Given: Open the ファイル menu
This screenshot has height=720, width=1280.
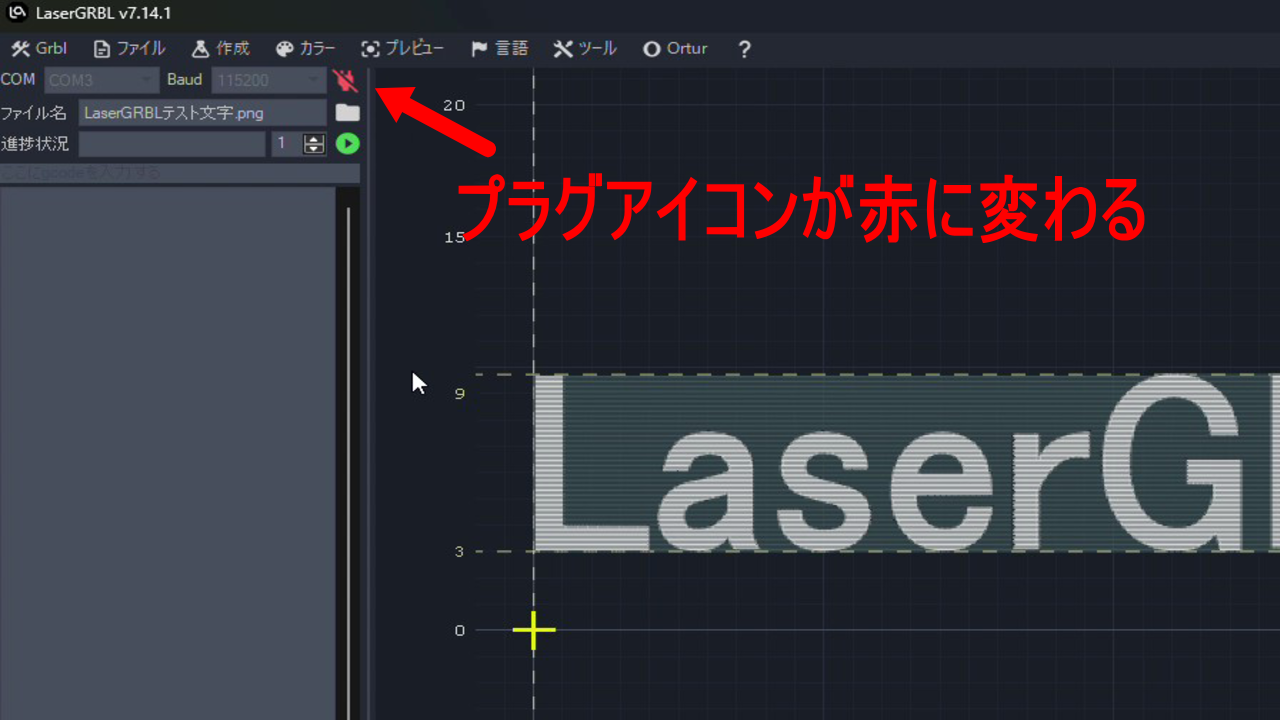Looking at the screenshot, I should tap(129, 48).
